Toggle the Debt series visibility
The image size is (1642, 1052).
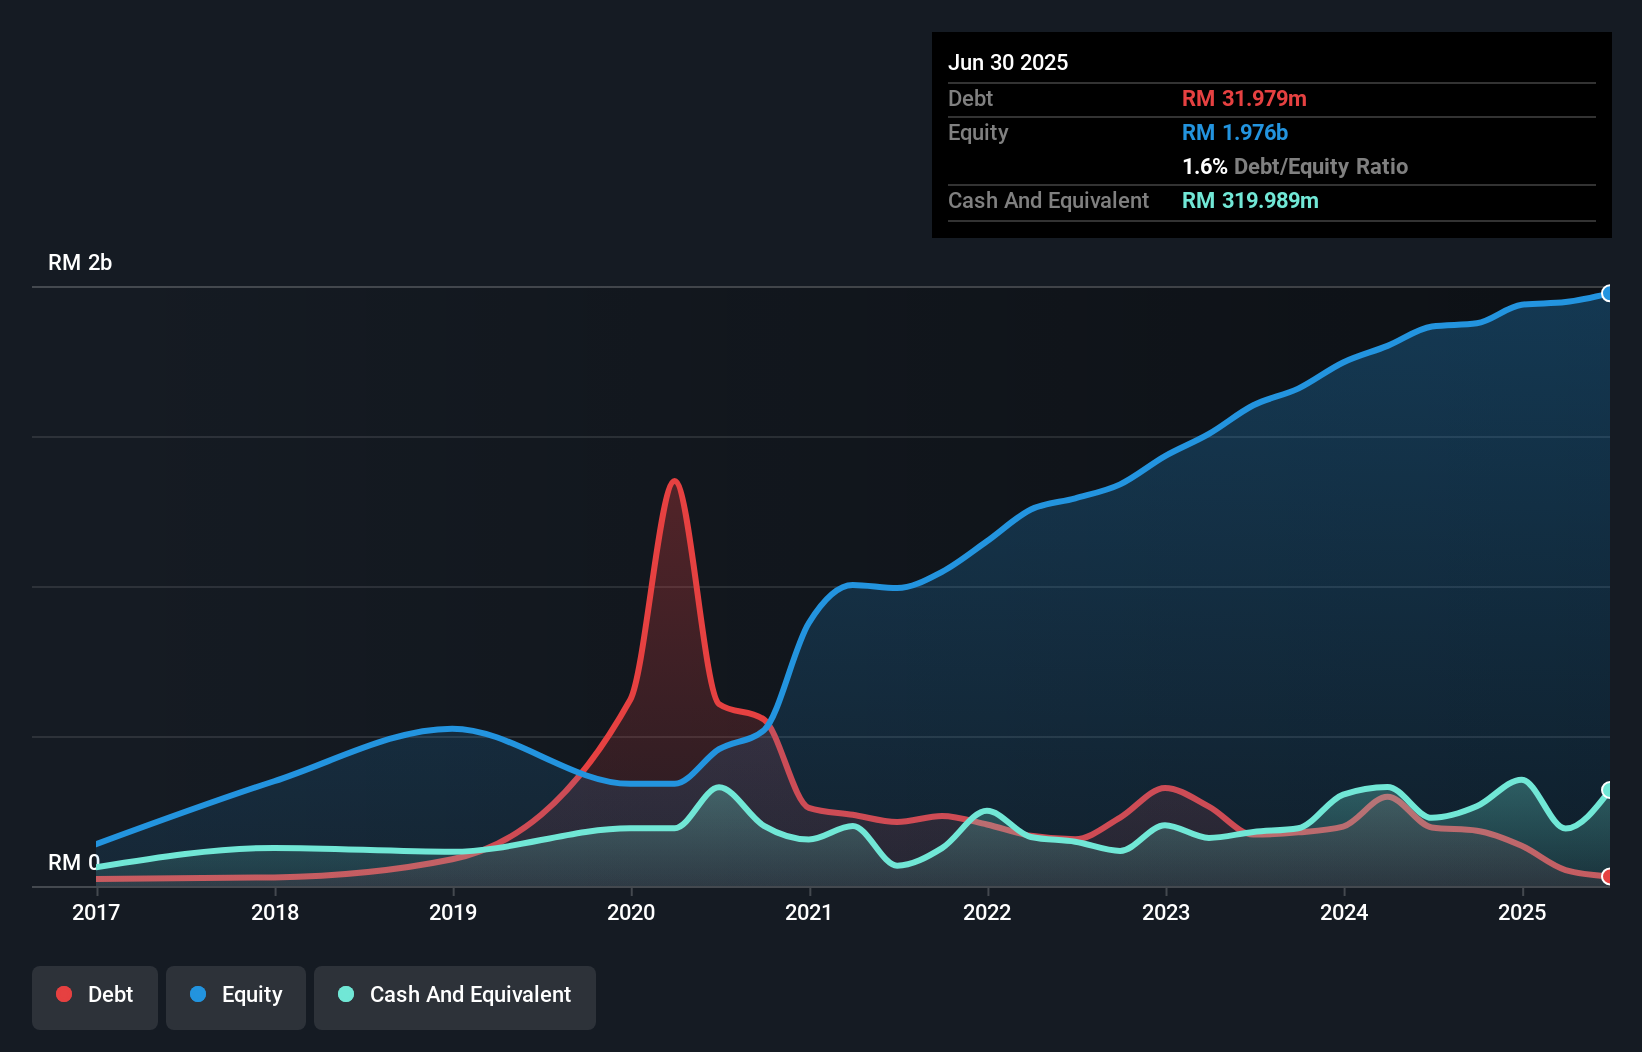(x=95, y=995)
